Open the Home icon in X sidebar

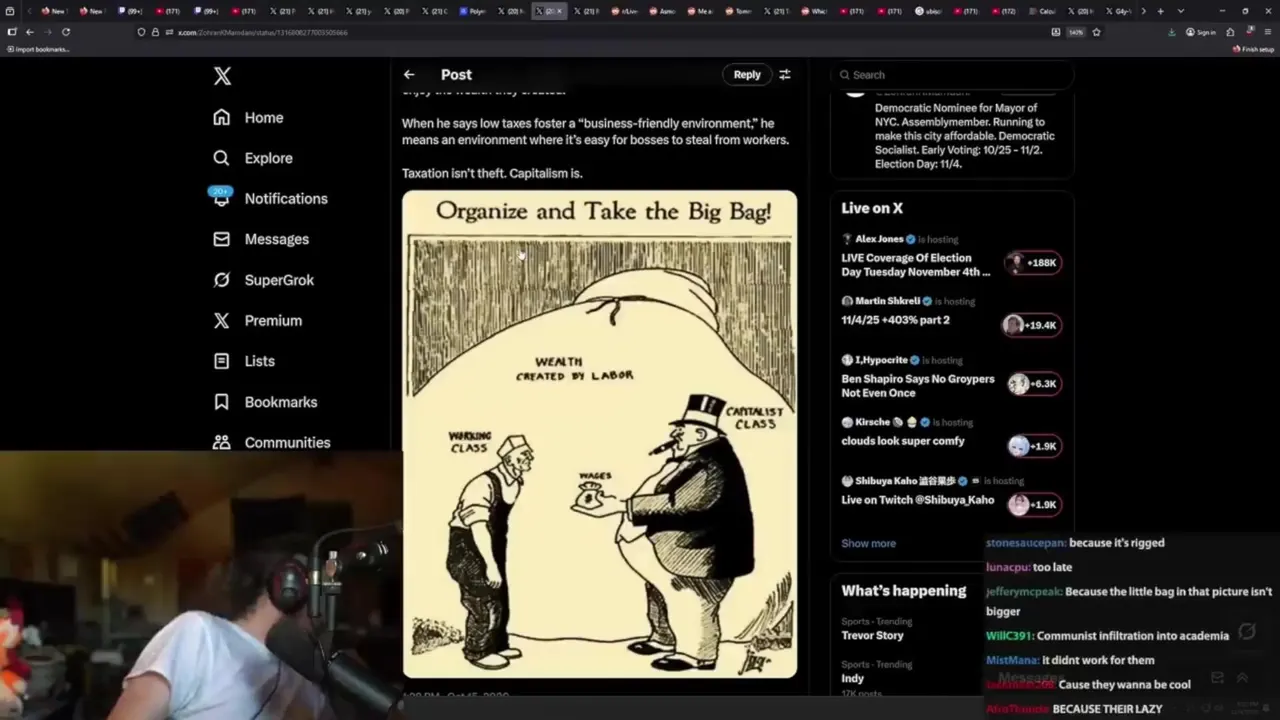pyautogui.click(x=221, y=117)
